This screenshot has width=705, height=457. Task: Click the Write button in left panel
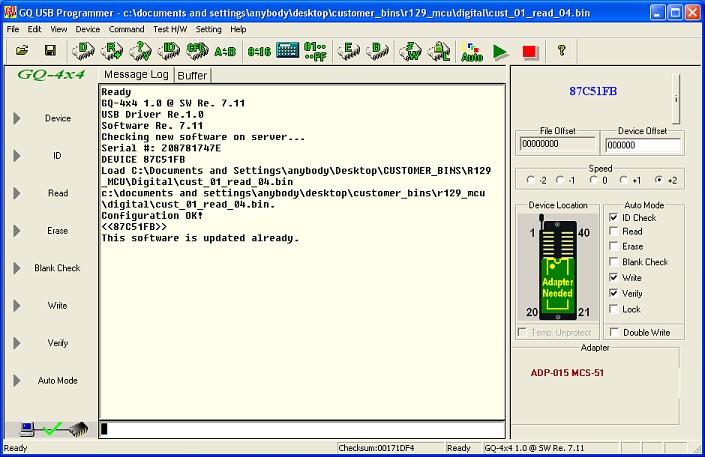click(x=57, y=306)
